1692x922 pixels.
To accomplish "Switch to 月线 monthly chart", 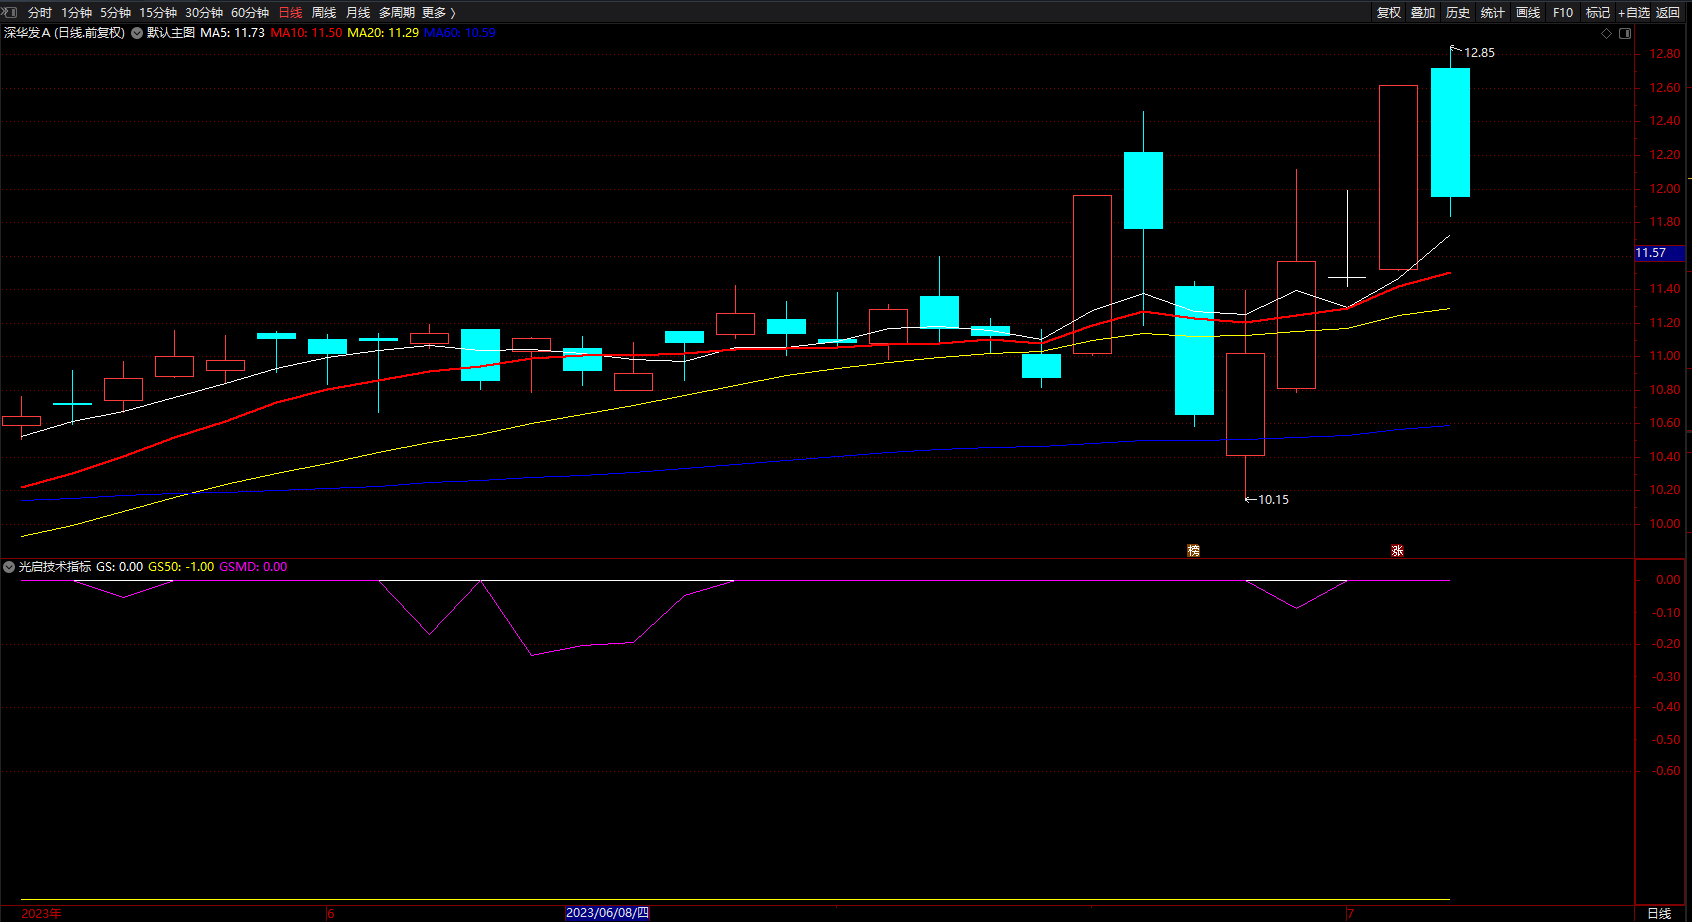I will 358,13.
